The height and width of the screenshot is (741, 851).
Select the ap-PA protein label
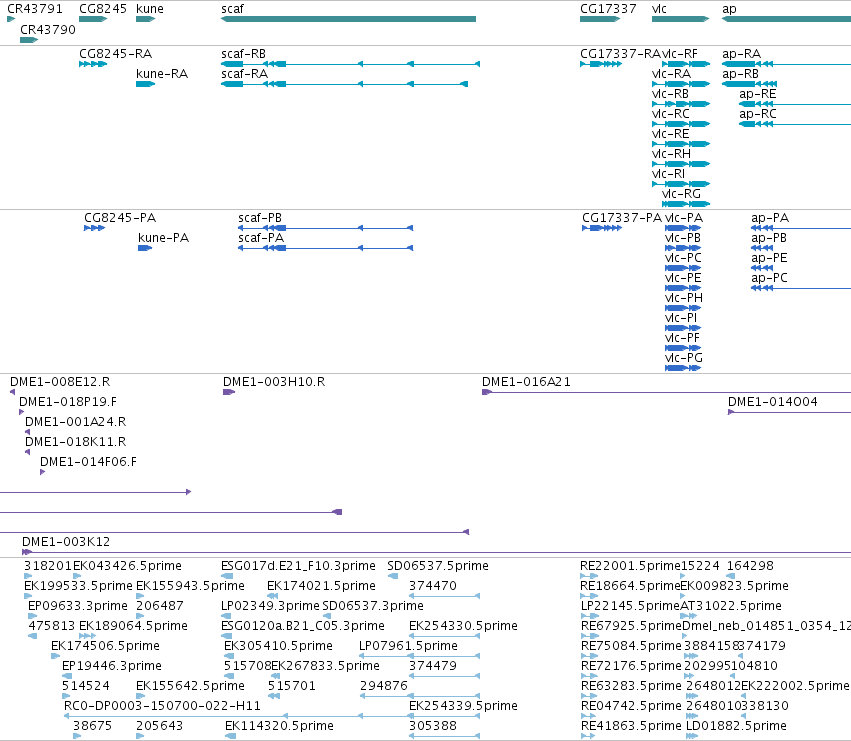click(770, 218)
